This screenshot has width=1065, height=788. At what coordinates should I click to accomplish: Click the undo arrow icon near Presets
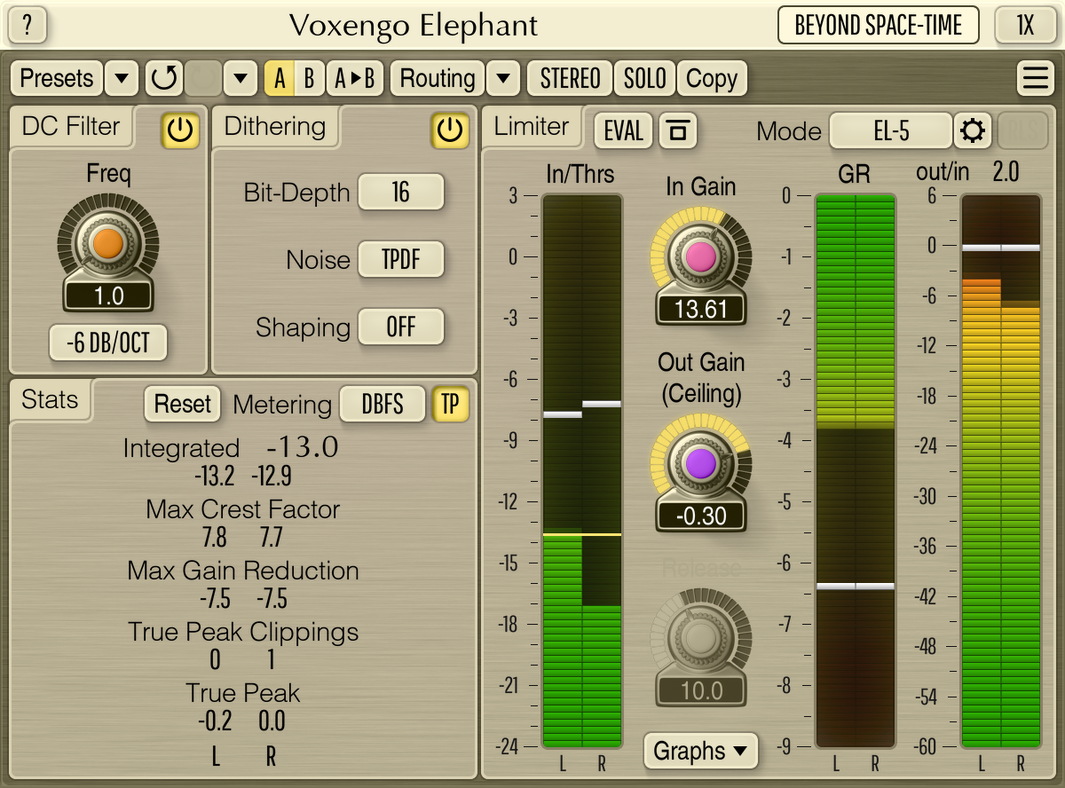(x=163, y=78)
